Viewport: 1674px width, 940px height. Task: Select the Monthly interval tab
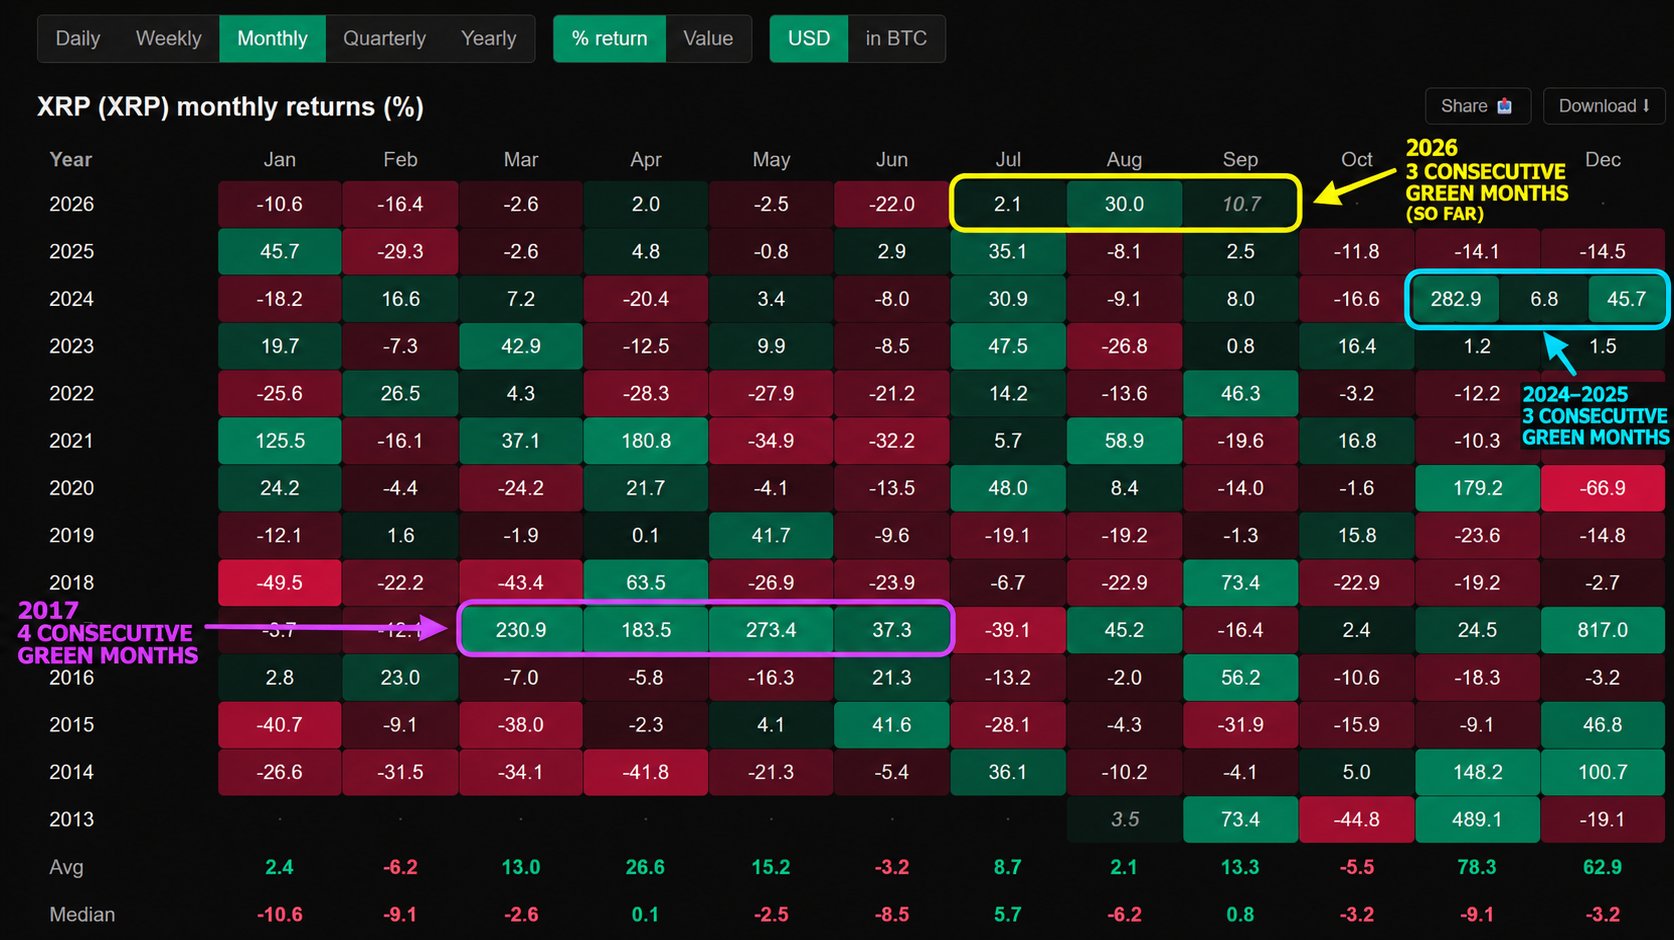point(272,39)
